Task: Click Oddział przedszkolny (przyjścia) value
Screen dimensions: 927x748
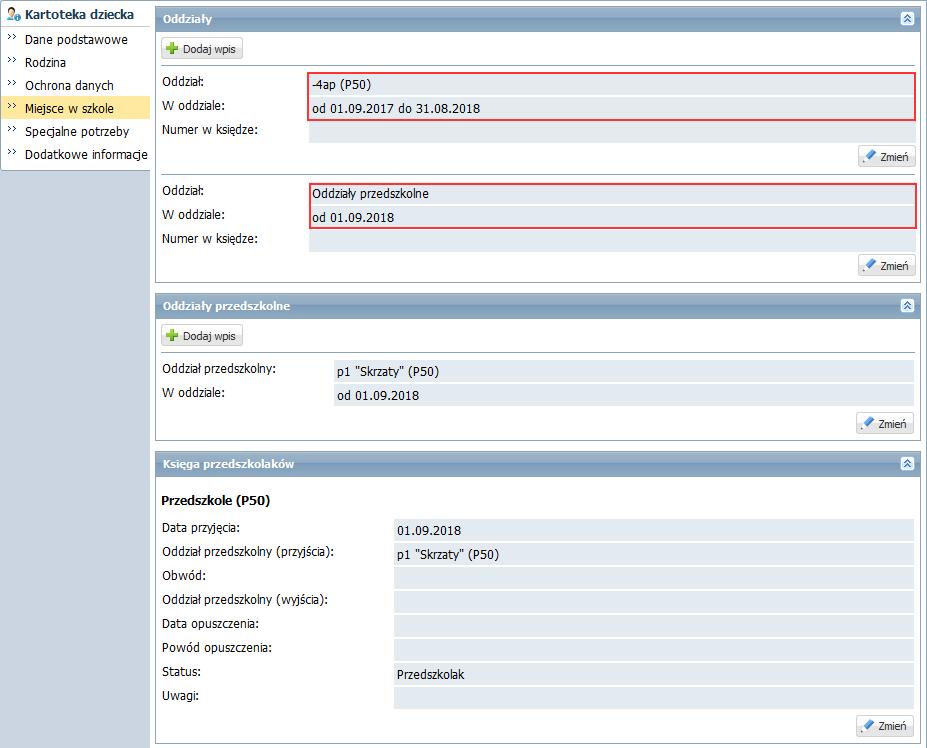Action: (x=654, y=554)
